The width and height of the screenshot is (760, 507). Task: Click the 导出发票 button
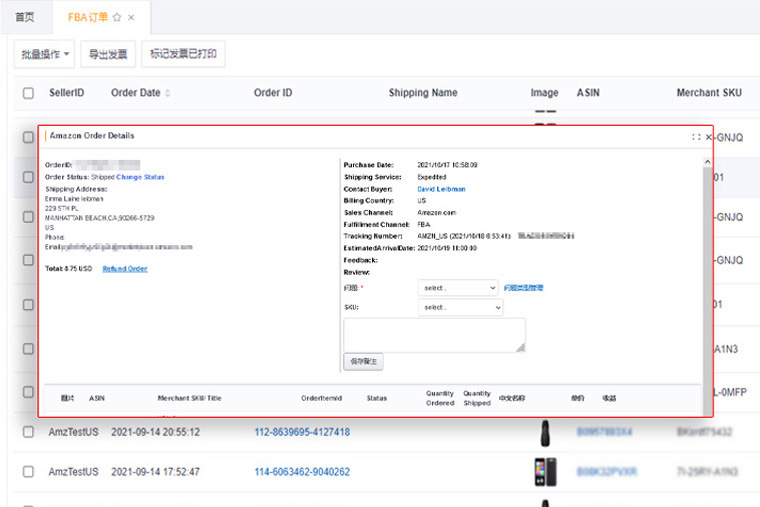(x=108, y=54)
